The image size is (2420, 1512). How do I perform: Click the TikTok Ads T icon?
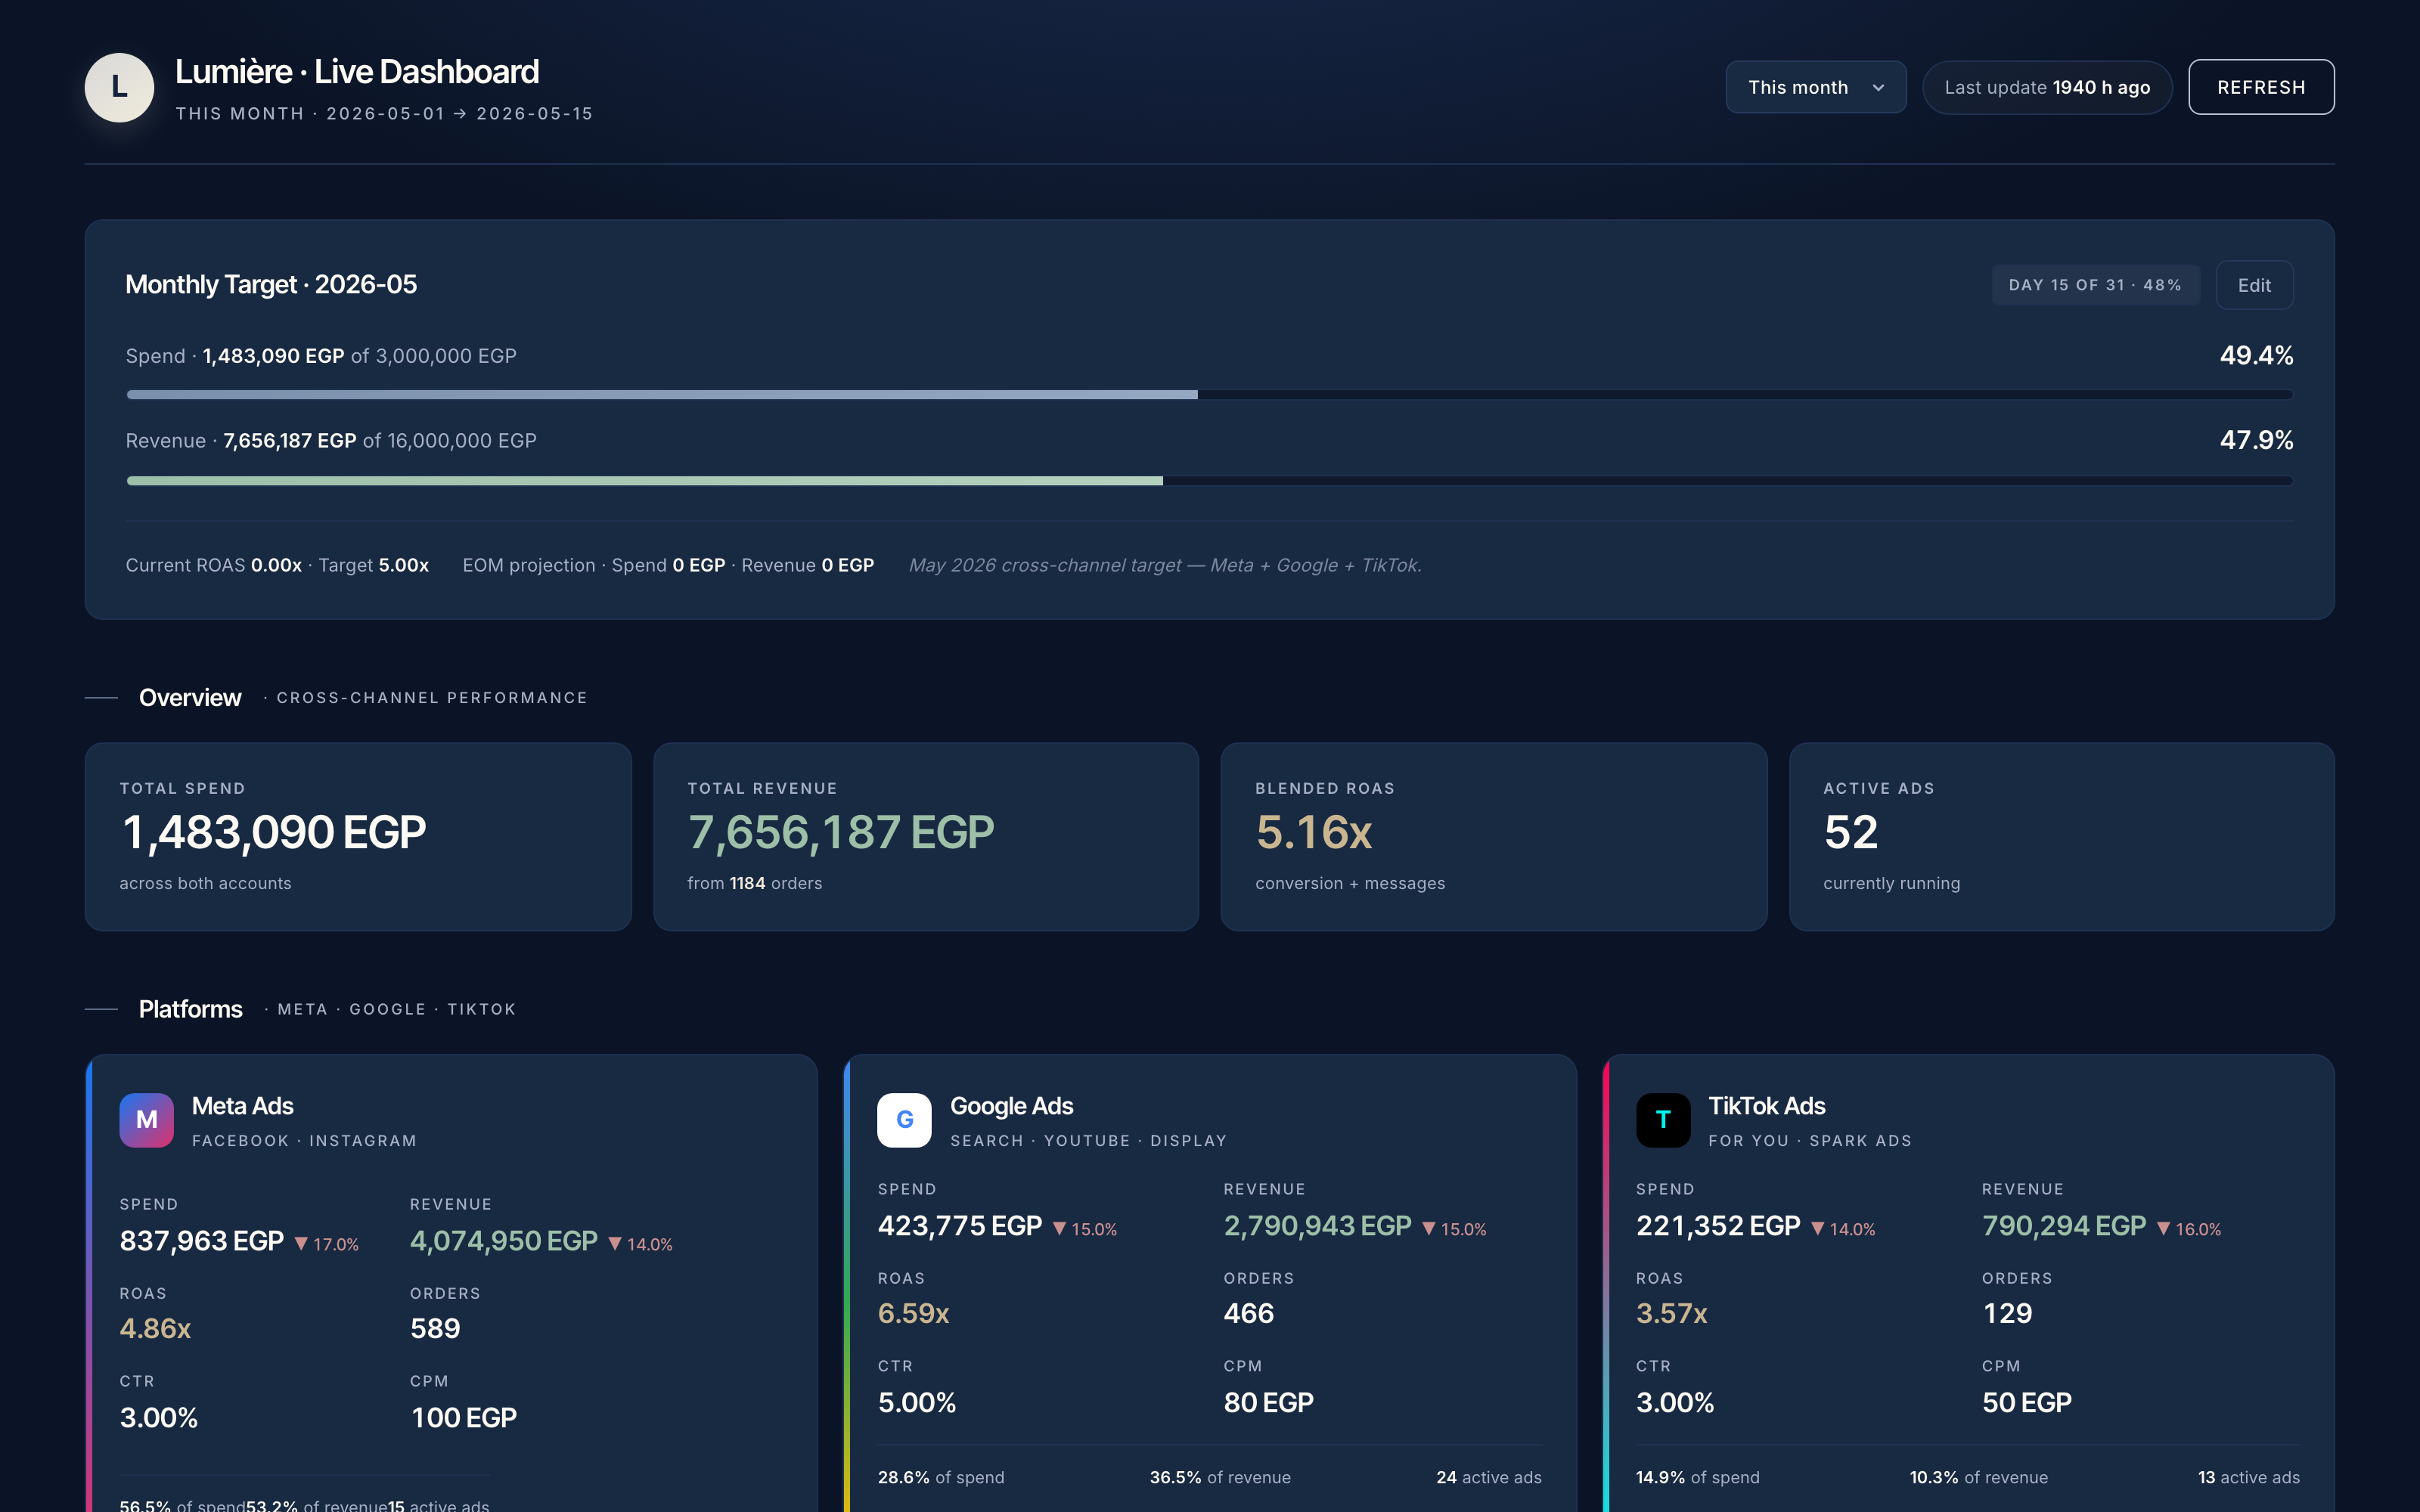click(x=1663, y=1120)
